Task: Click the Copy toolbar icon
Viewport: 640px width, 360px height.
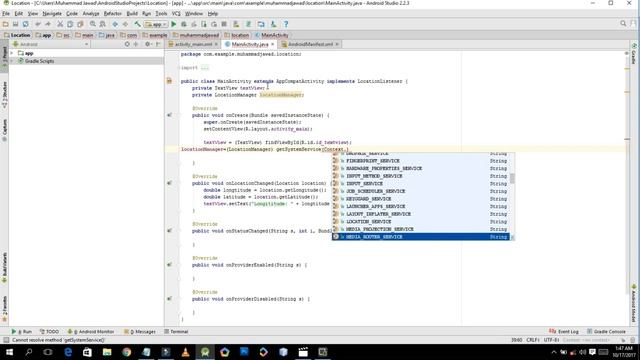Action: pos(70,24)
